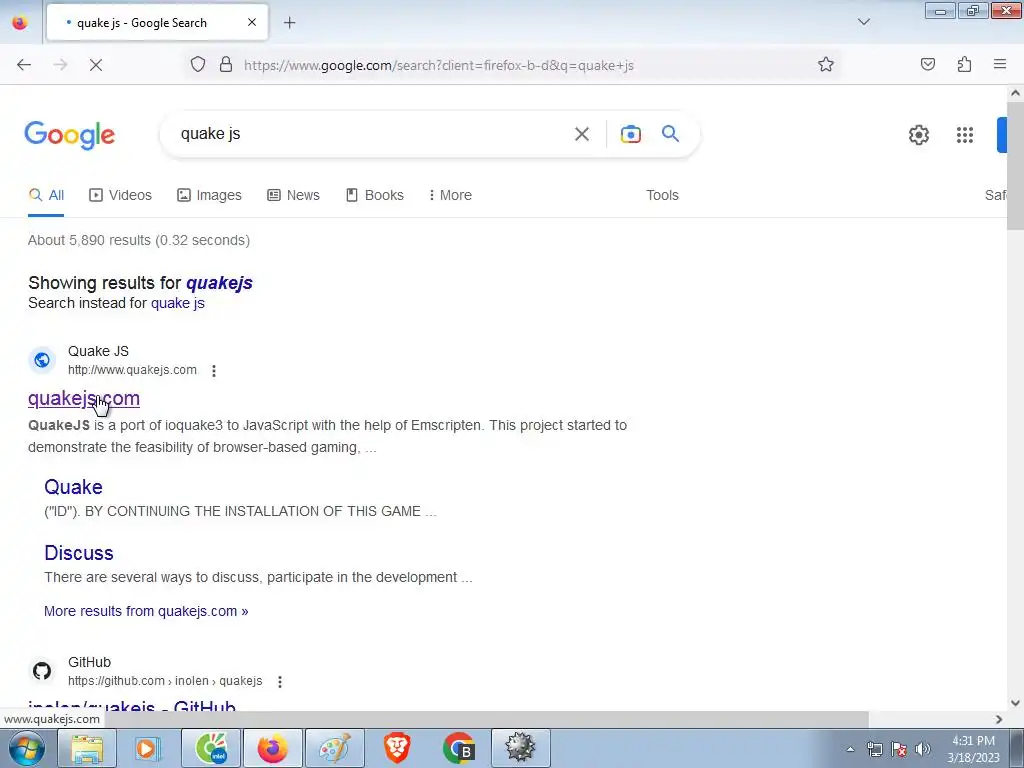
Task: Open the search Tools options
Action: point(662,195)
